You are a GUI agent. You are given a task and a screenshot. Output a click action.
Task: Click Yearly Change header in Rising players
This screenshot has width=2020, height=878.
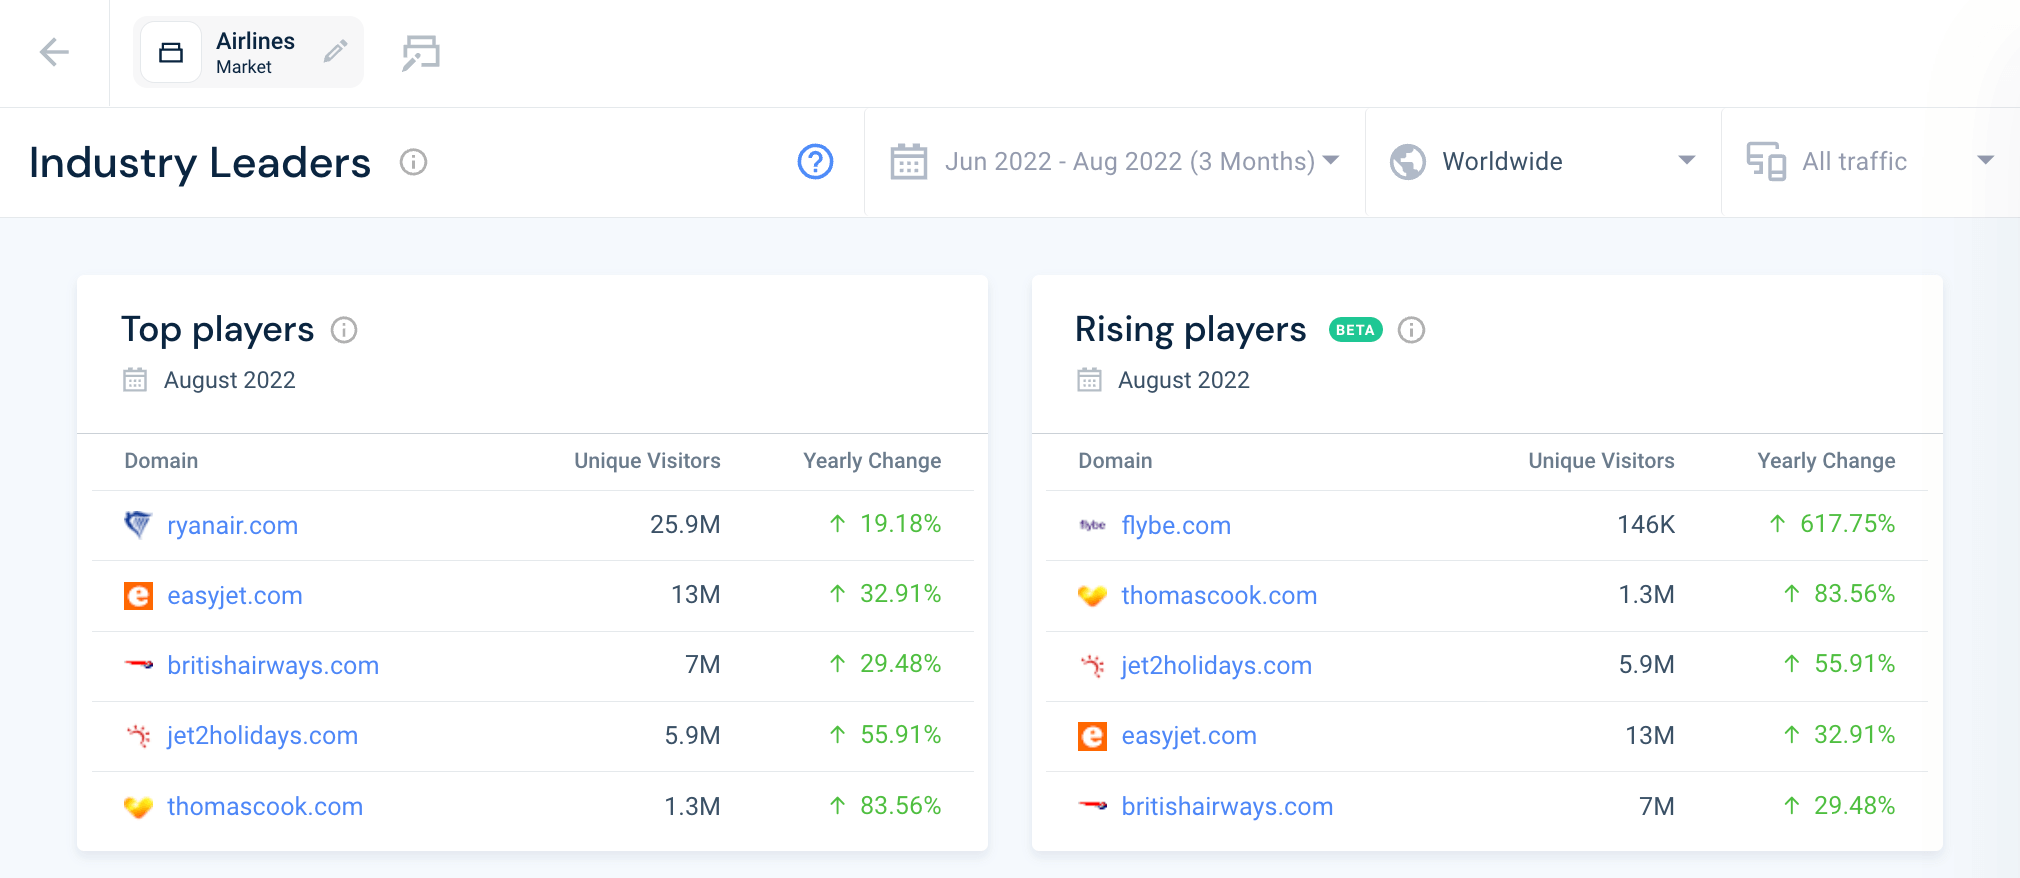[1826, 461]
